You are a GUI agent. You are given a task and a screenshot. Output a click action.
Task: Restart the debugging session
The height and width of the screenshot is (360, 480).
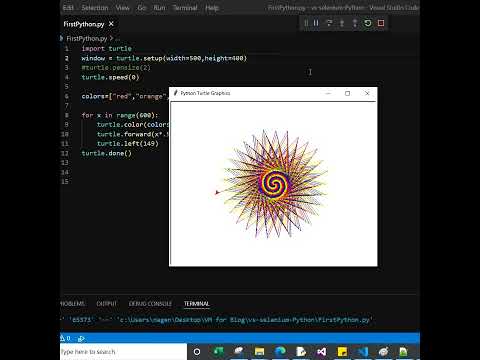click(x=368, y=23)
